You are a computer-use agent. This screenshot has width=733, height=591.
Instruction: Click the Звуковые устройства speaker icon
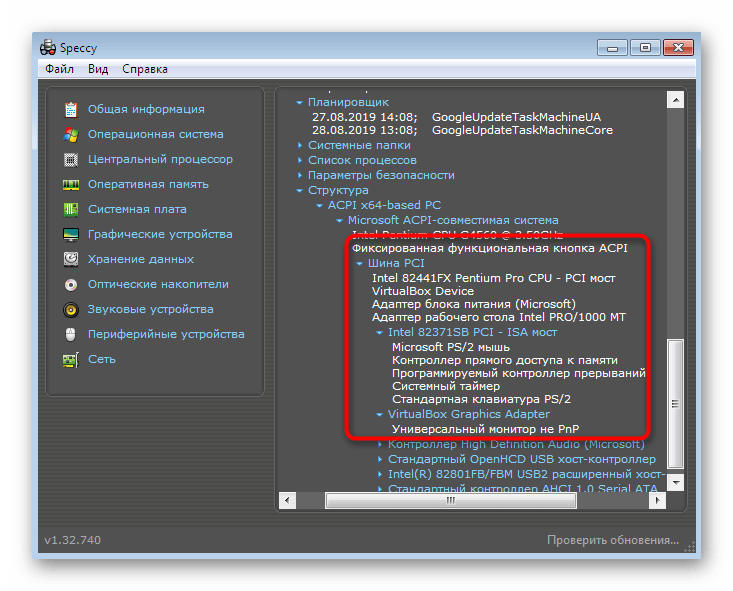pos(71,310)
